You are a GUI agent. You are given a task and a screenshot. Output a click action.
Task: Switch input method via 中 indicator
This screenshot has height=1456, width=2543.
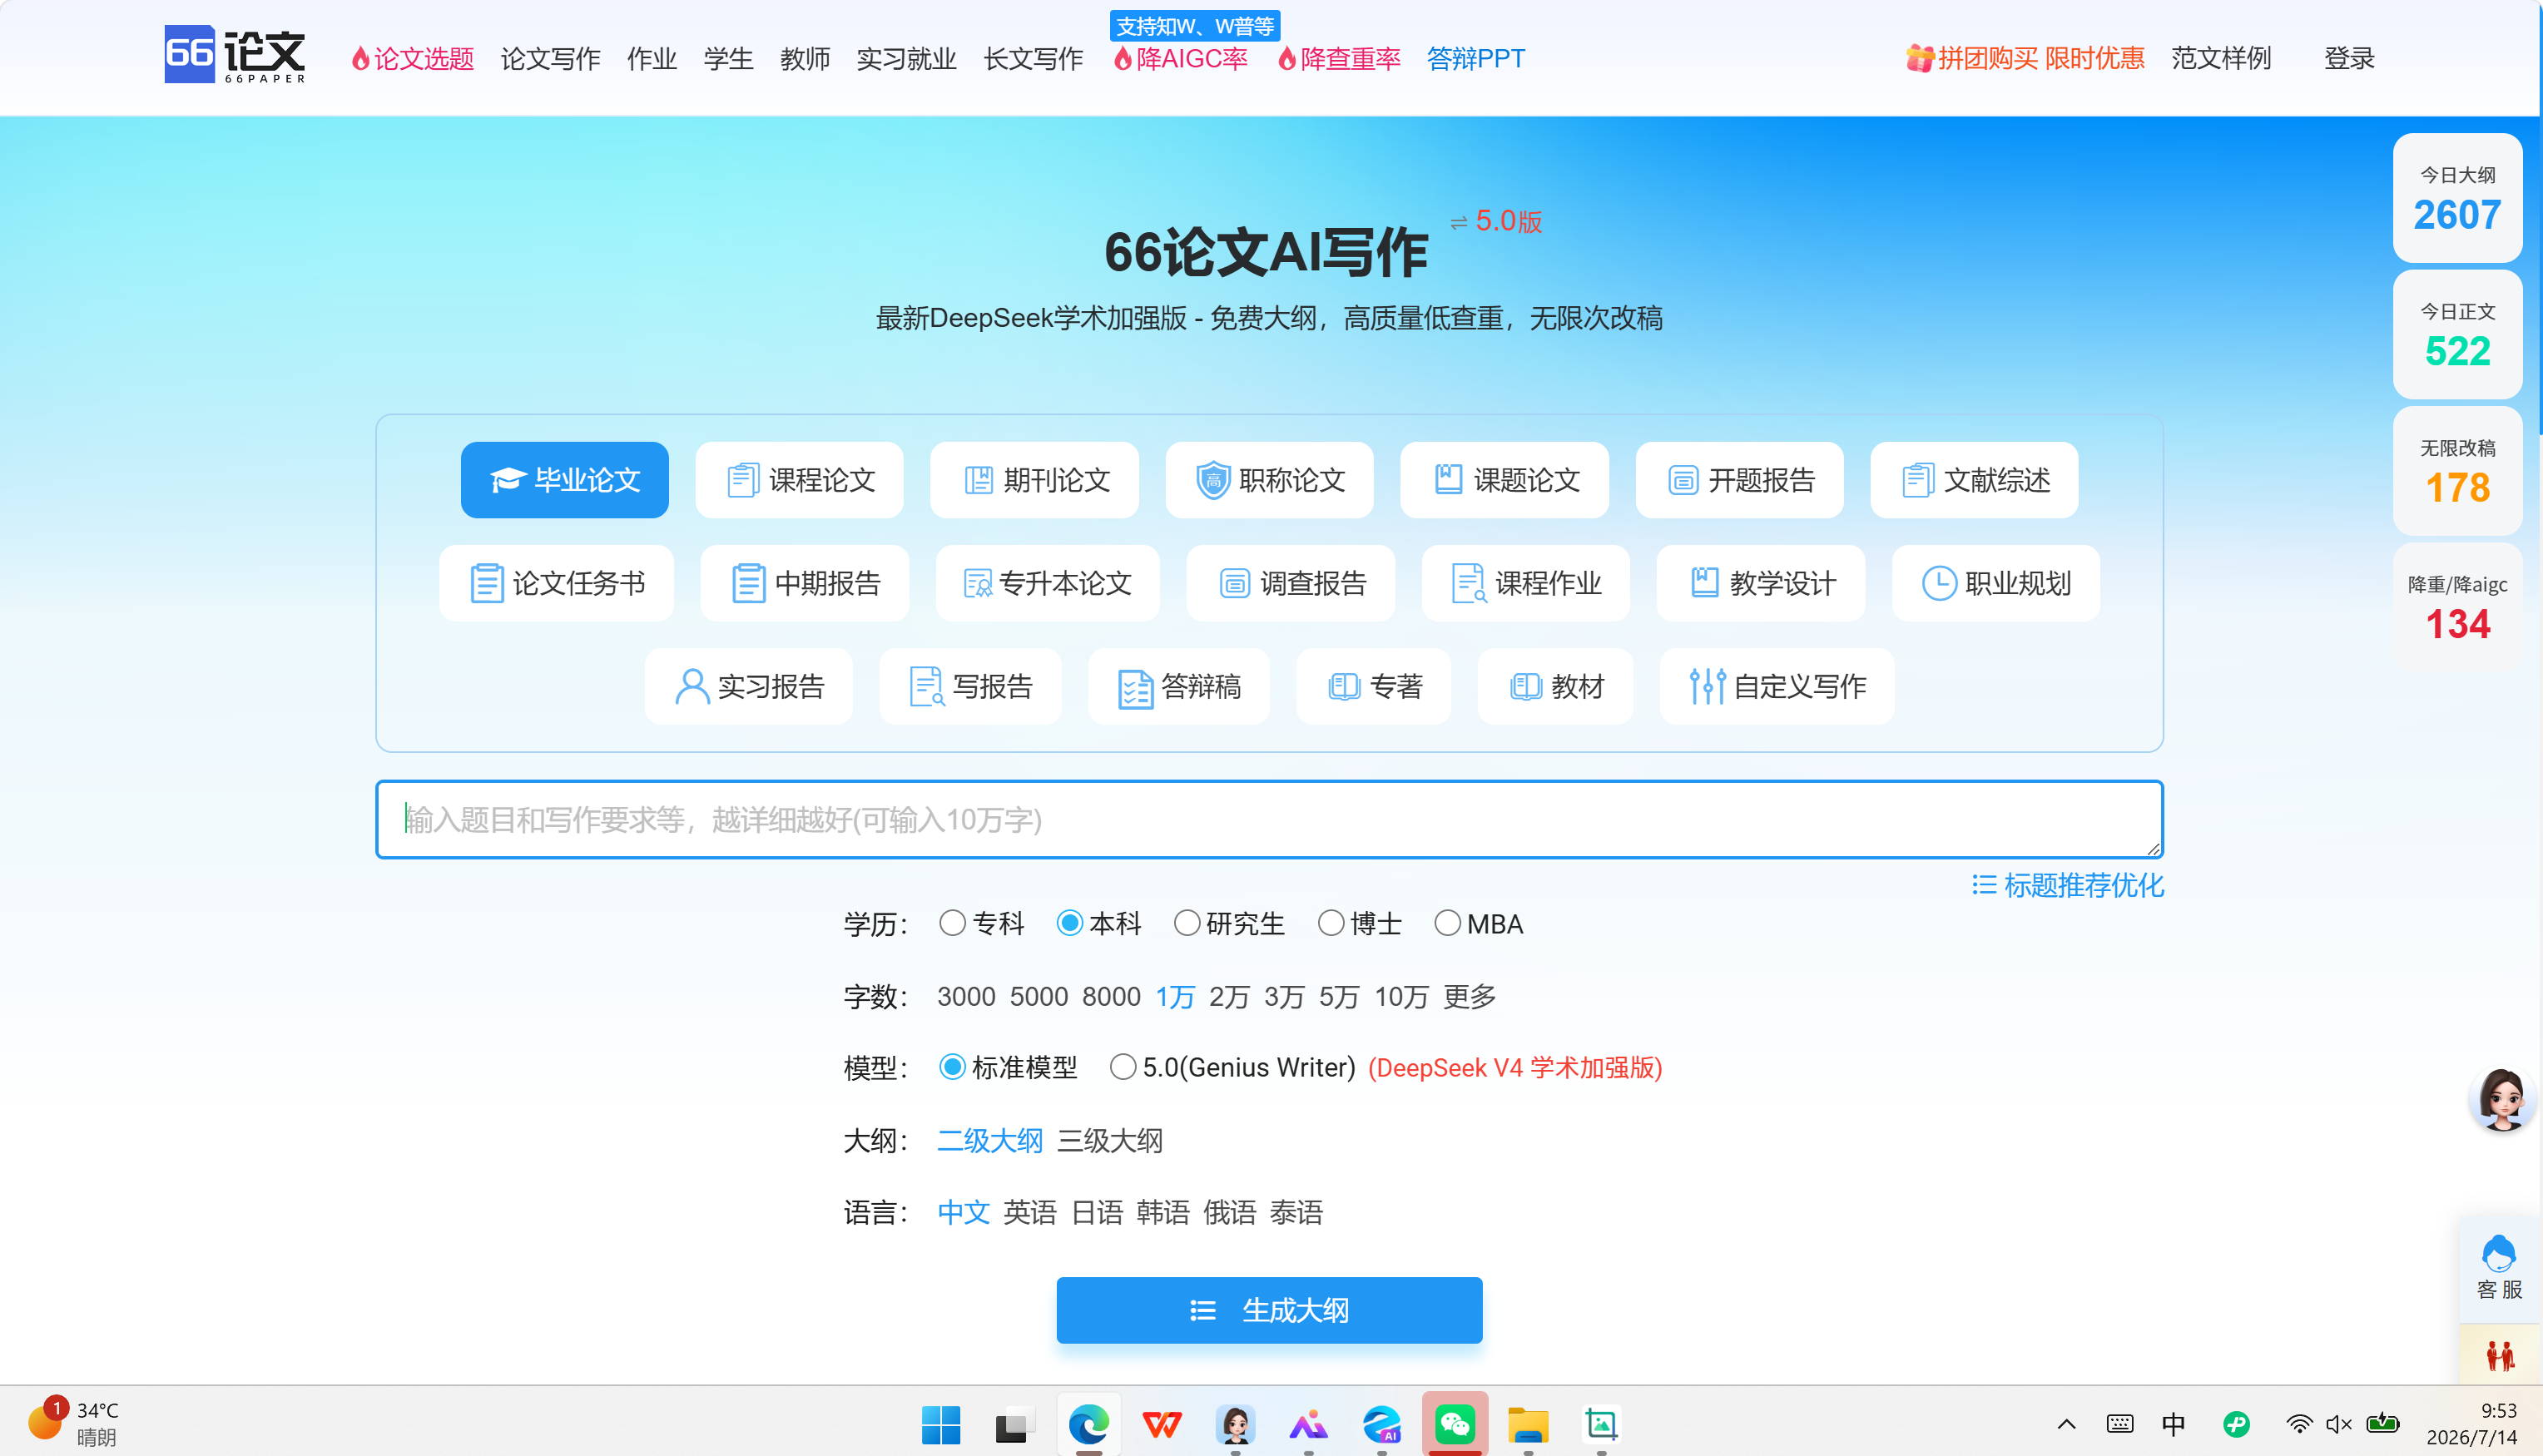(x=2173, y=1424)
